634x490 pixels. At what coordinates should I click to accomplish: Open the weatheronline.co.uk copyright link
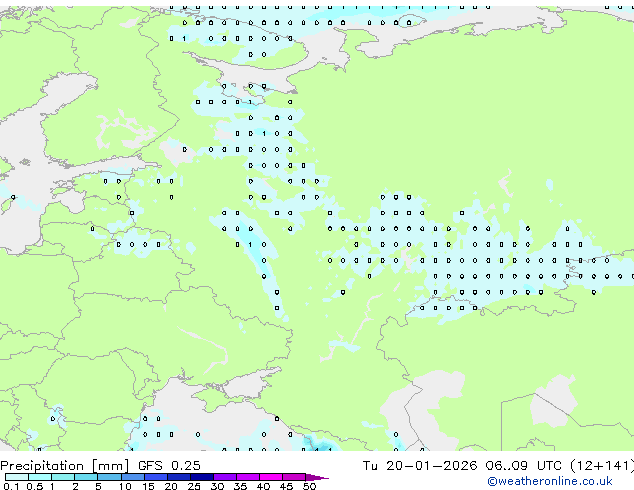pos(550,481)
